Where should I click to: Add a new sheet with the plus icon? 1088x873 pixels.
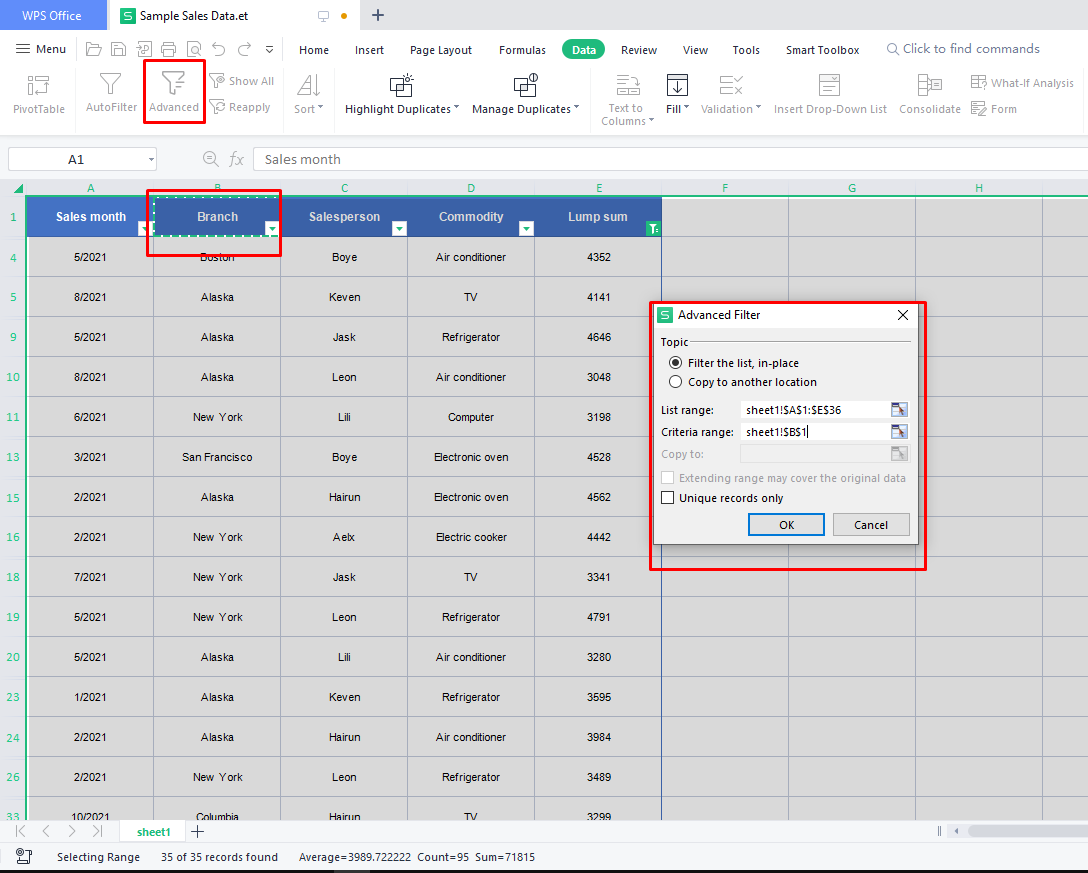tap(198, 831)
